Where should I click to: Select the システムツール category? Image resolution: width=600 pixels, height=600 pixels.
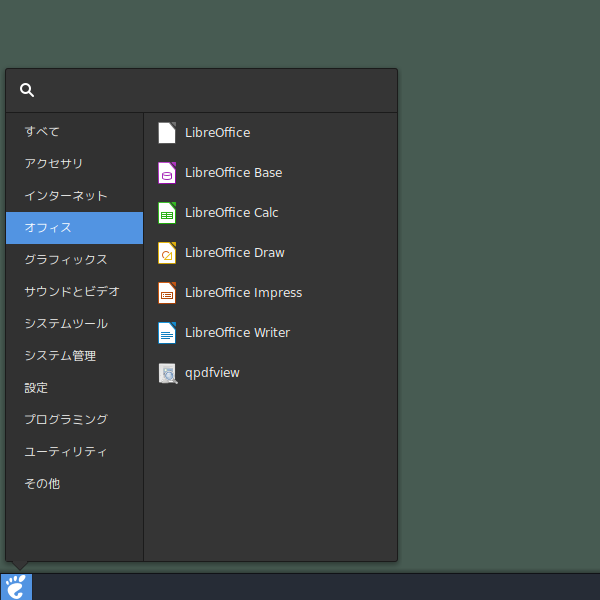click(x=75, y=324)
